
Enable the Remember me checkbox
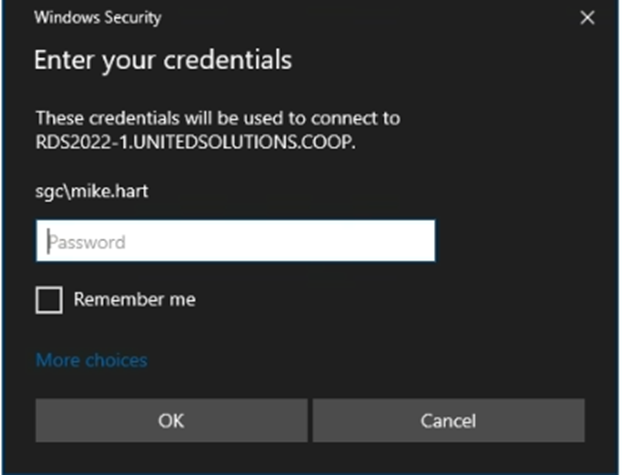[x=49, y=299]
